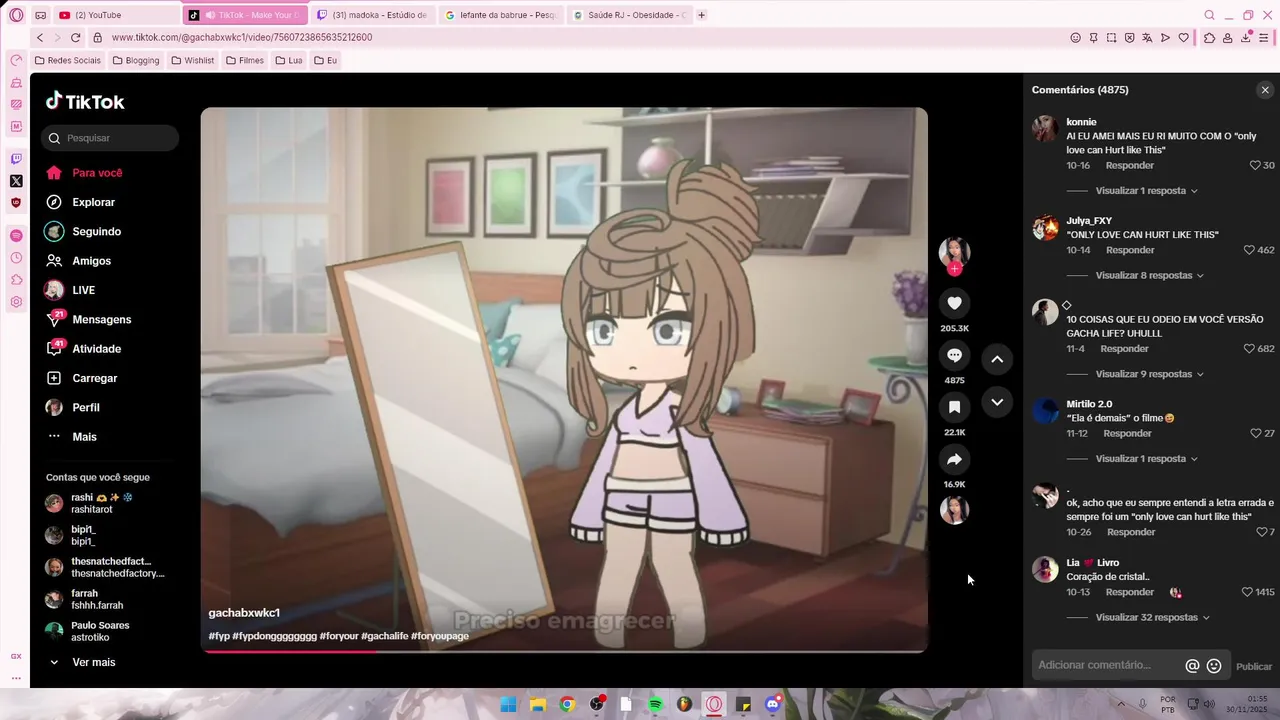Expand Visualizar 9 respostas
The image size is (1280, 720).
(x=1149, y=374)
